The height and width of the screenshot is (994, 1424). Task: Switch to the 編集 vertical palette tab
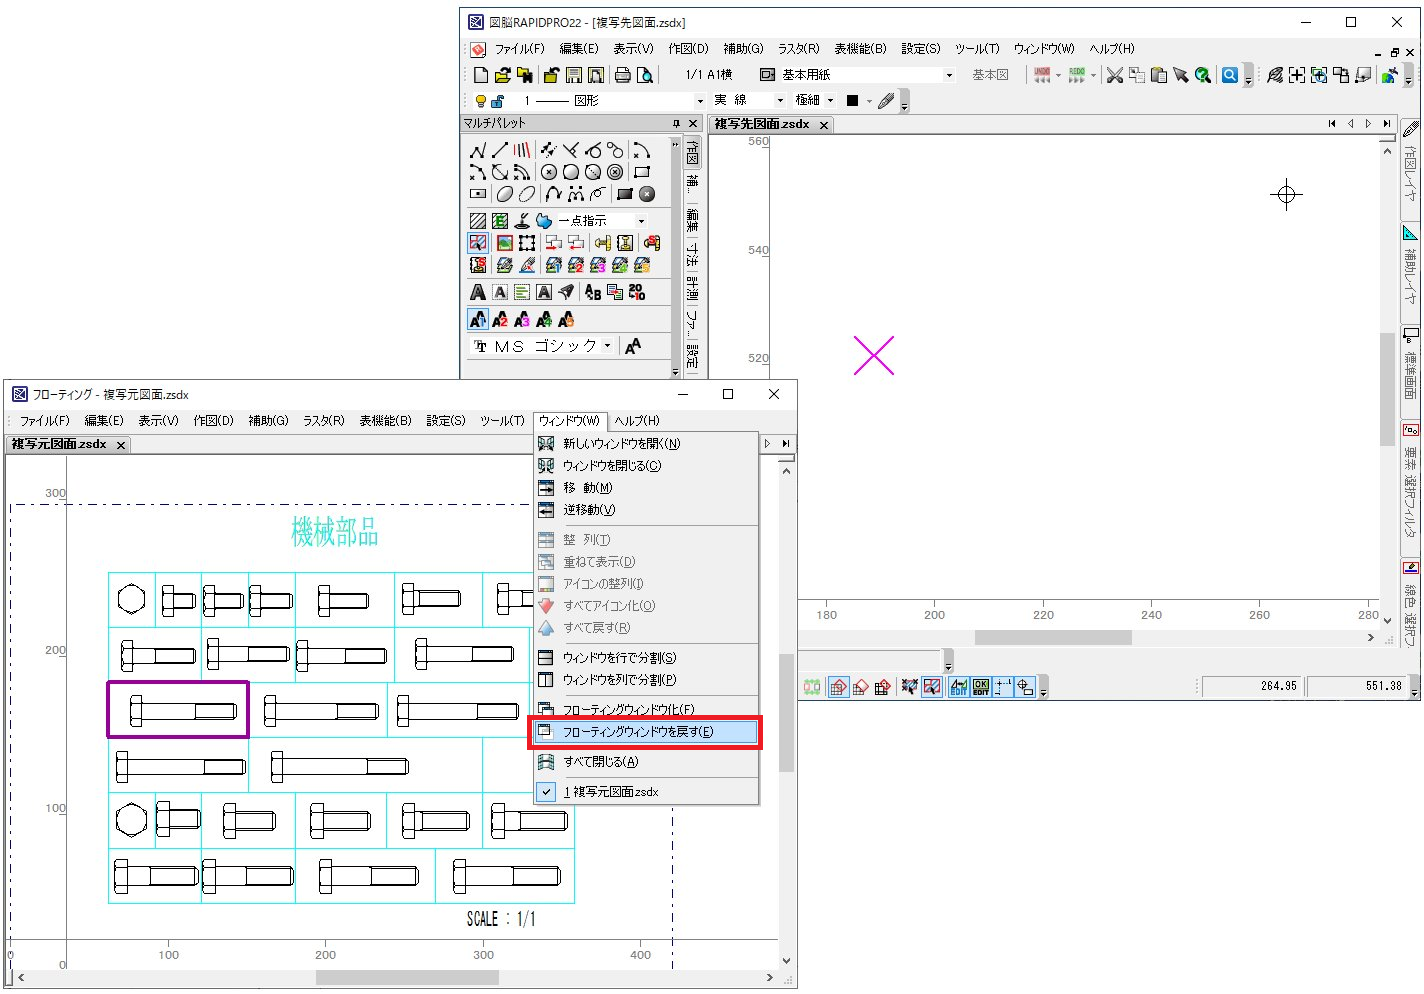(x=692, y=220)
